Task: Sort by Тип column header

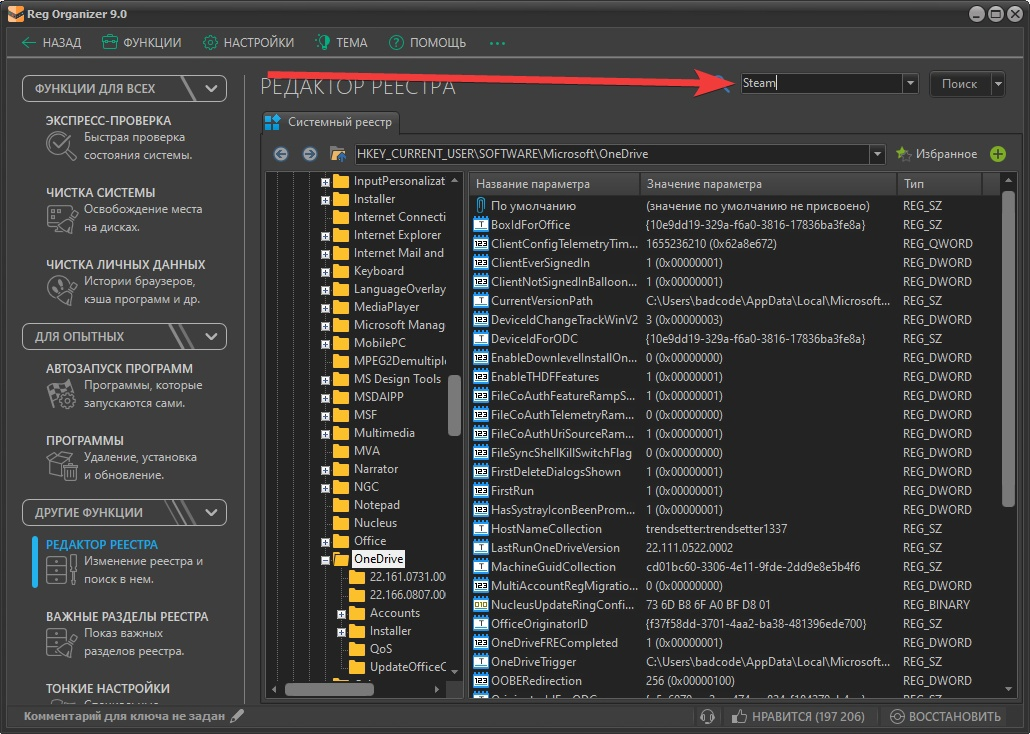Action: pos(939,184)
